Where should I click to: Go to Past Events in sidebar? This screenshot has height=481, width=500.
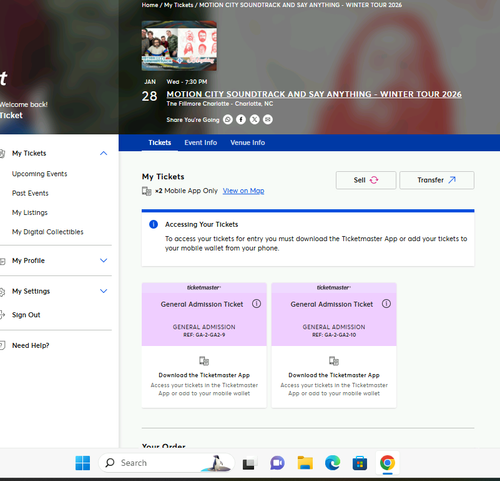[x=30, y=193]
